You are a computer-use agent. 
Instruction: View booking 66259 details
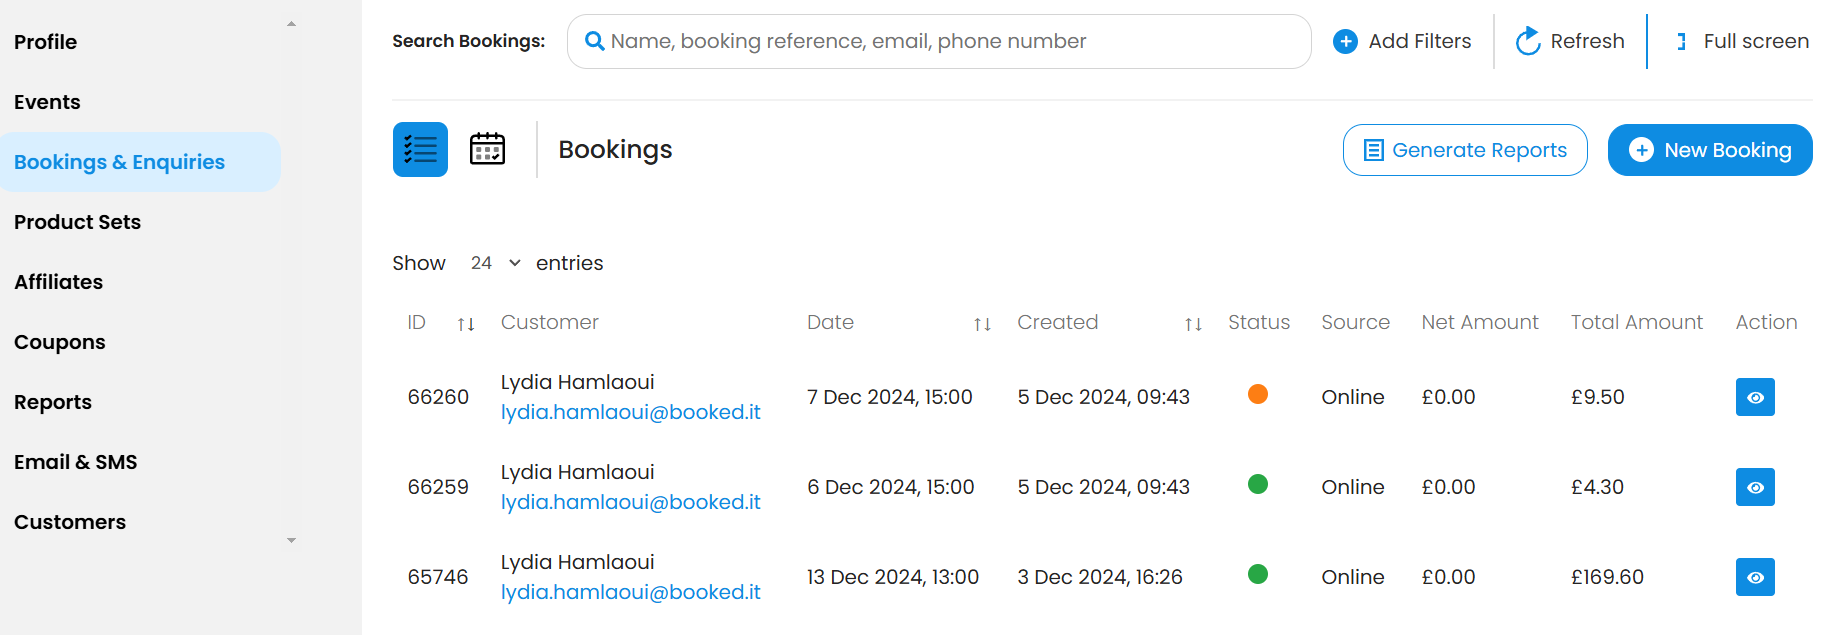click(x=1754, y=487)
